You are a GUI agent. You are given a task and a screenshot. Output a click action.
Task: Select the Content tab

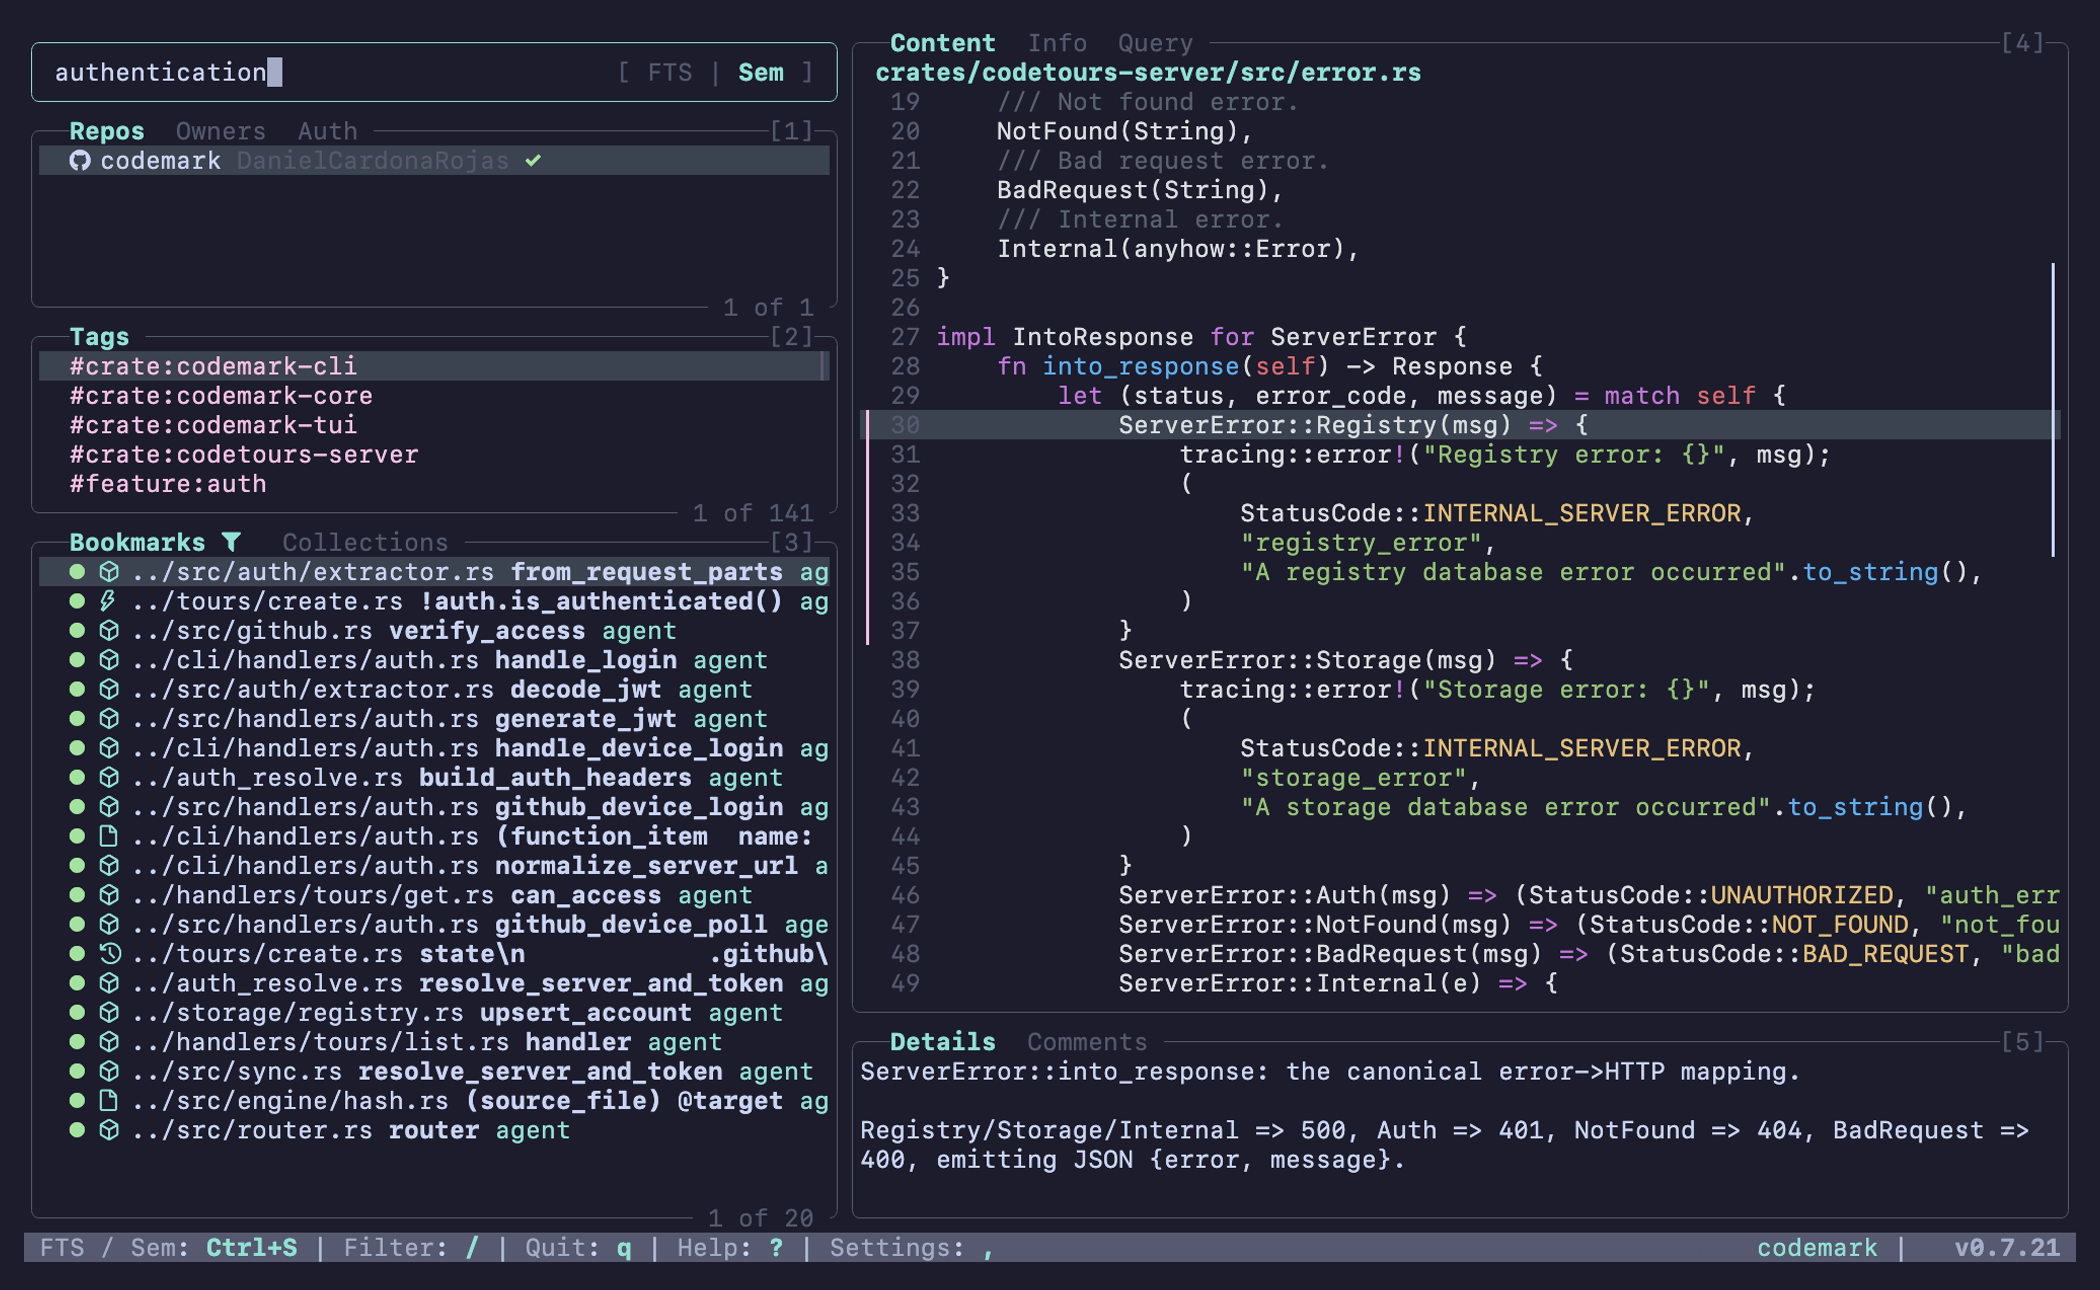942,43
